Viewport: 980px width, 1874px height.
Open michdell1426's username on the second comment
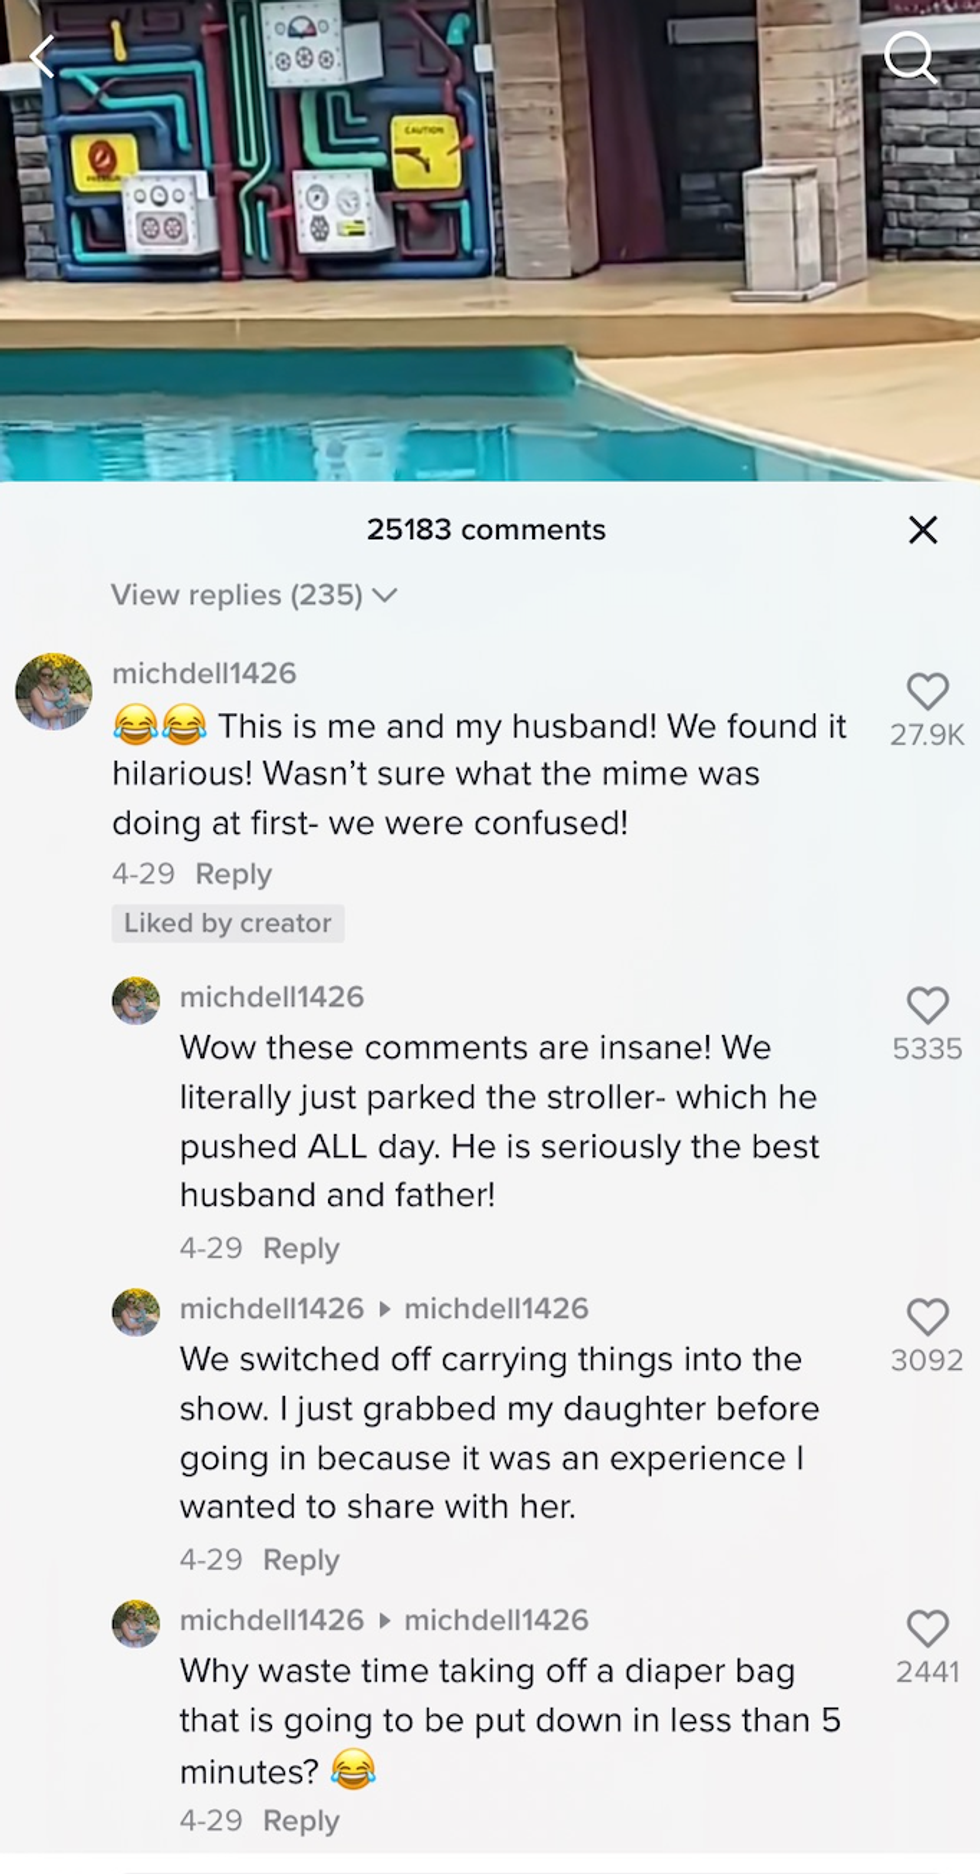pos(271,997)
